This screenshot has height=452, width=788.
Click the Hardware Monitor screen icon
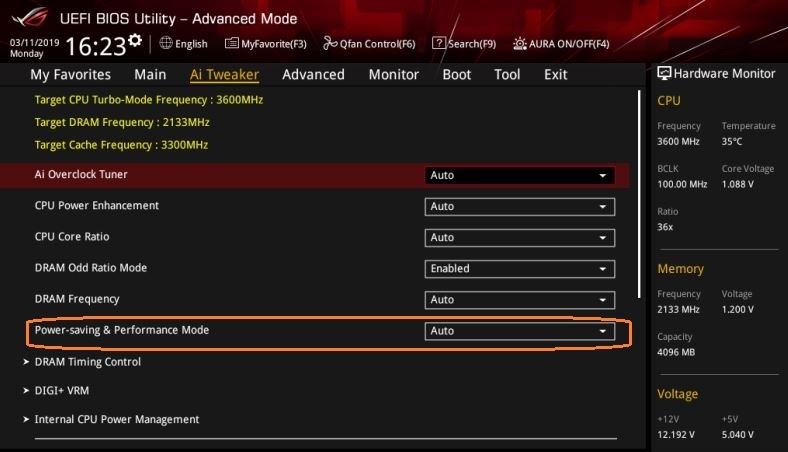point(664,73)
